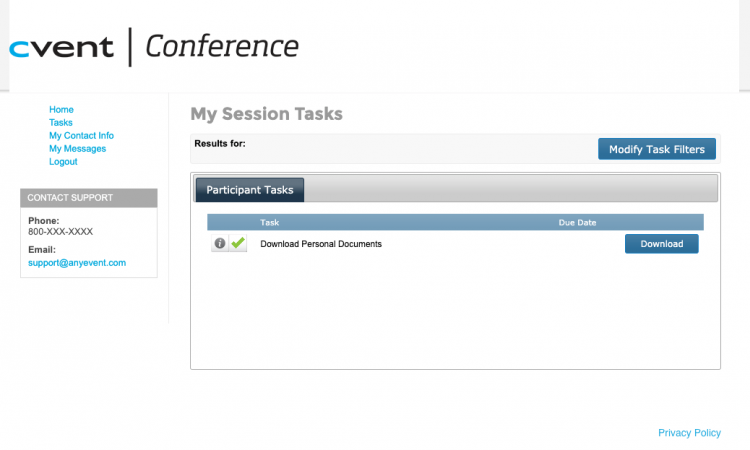Click the Download button
Viewport: 750px width, 450px height.
click(x=661, y=244)
